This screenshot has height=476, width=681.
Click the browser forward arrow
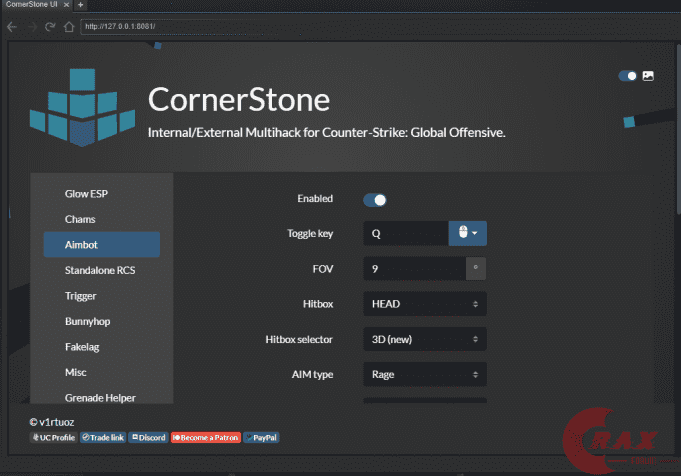pyautogui.click(x=32, y=27)
